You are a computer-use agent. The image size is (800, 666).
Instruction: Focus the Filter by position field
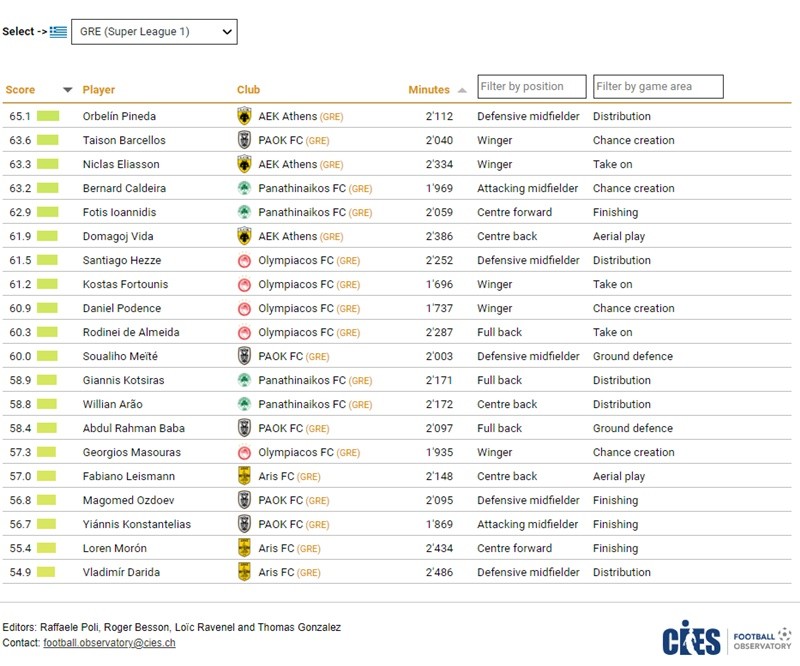(x=532, y=87)
